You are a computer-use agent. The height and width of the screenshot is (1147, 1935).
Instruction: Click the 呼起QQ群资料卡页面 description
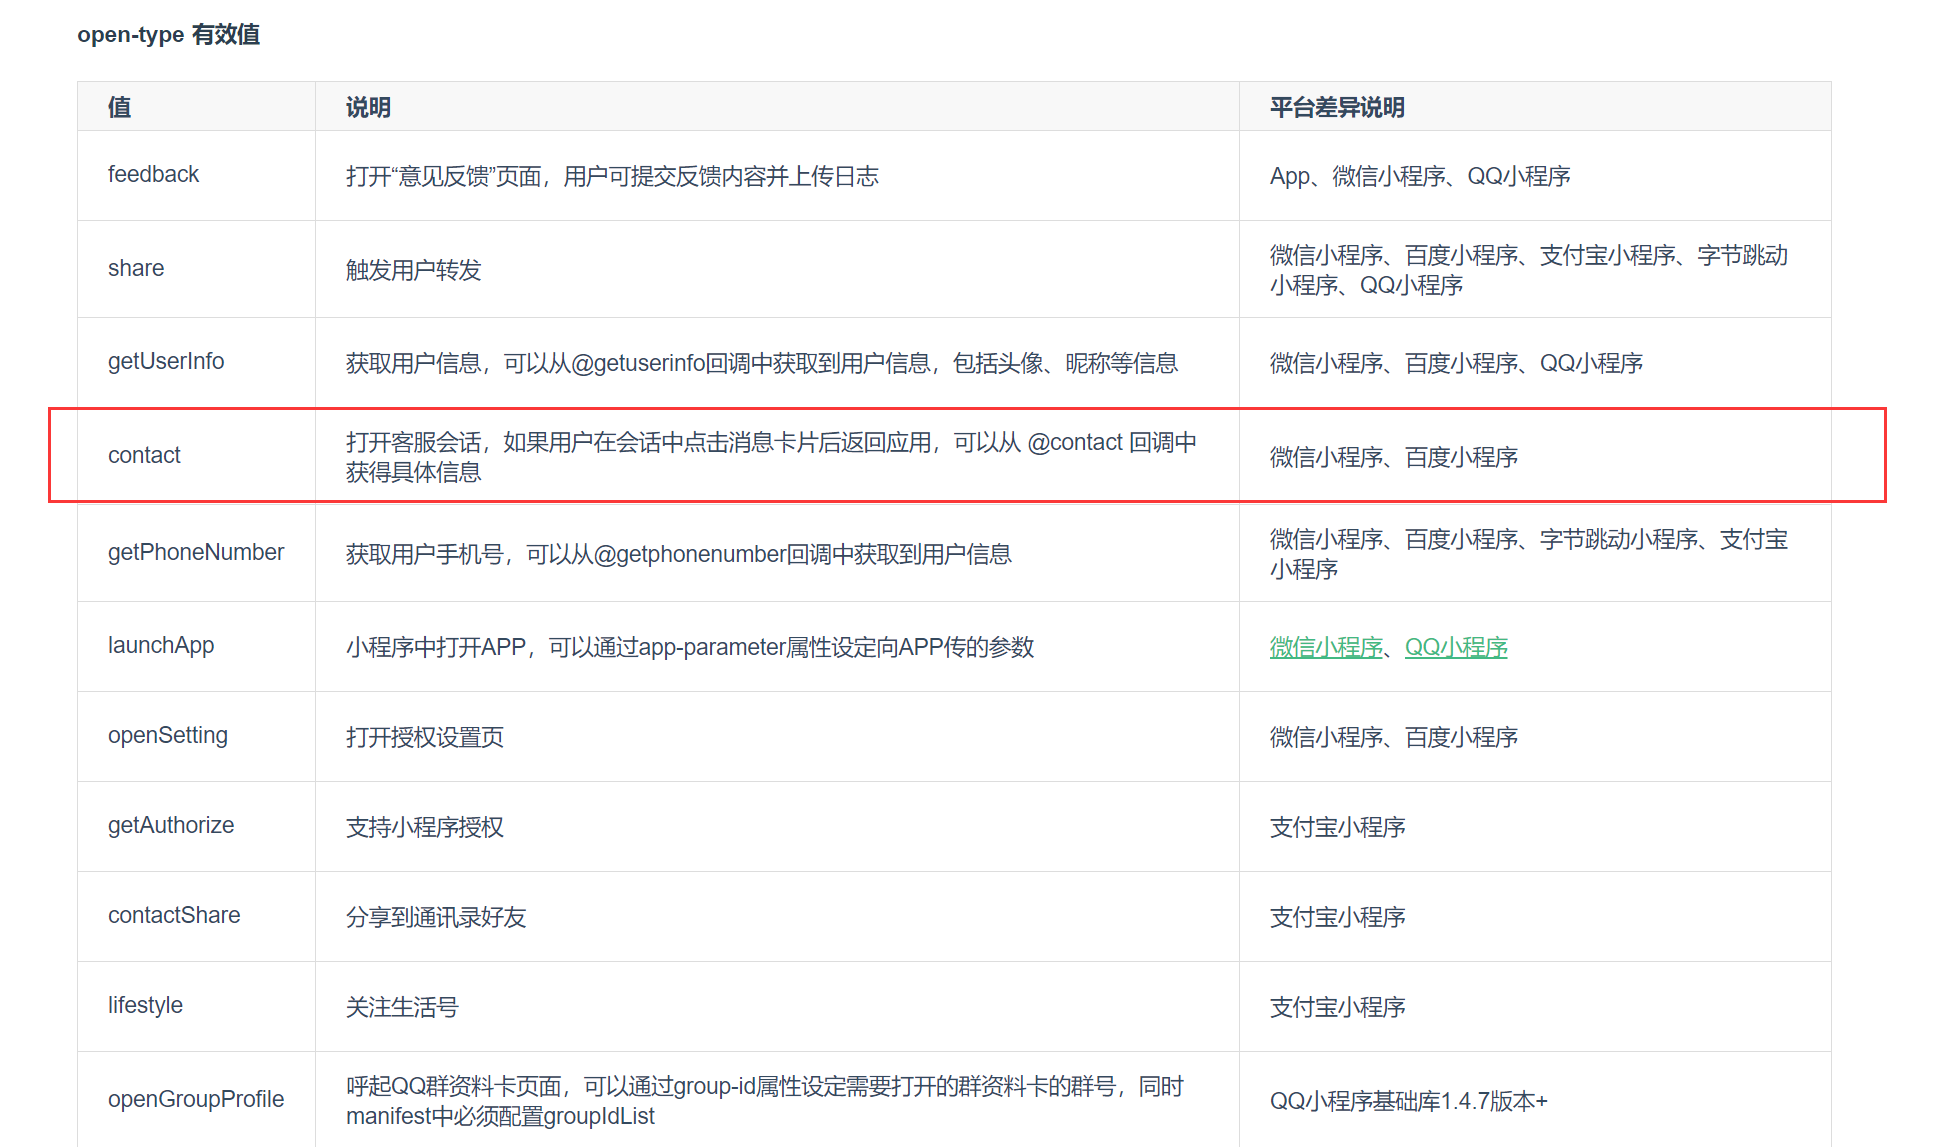click(765, 1101)
